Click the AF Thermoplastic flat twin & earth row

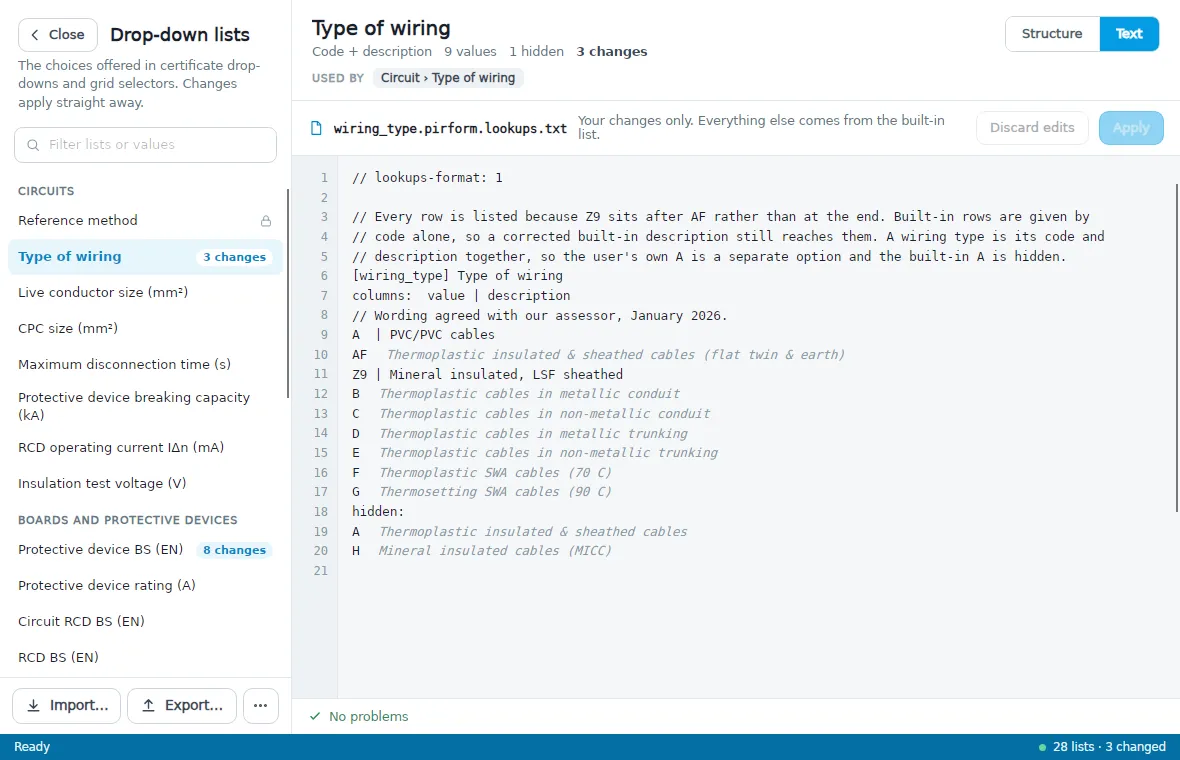pos(598,354)
